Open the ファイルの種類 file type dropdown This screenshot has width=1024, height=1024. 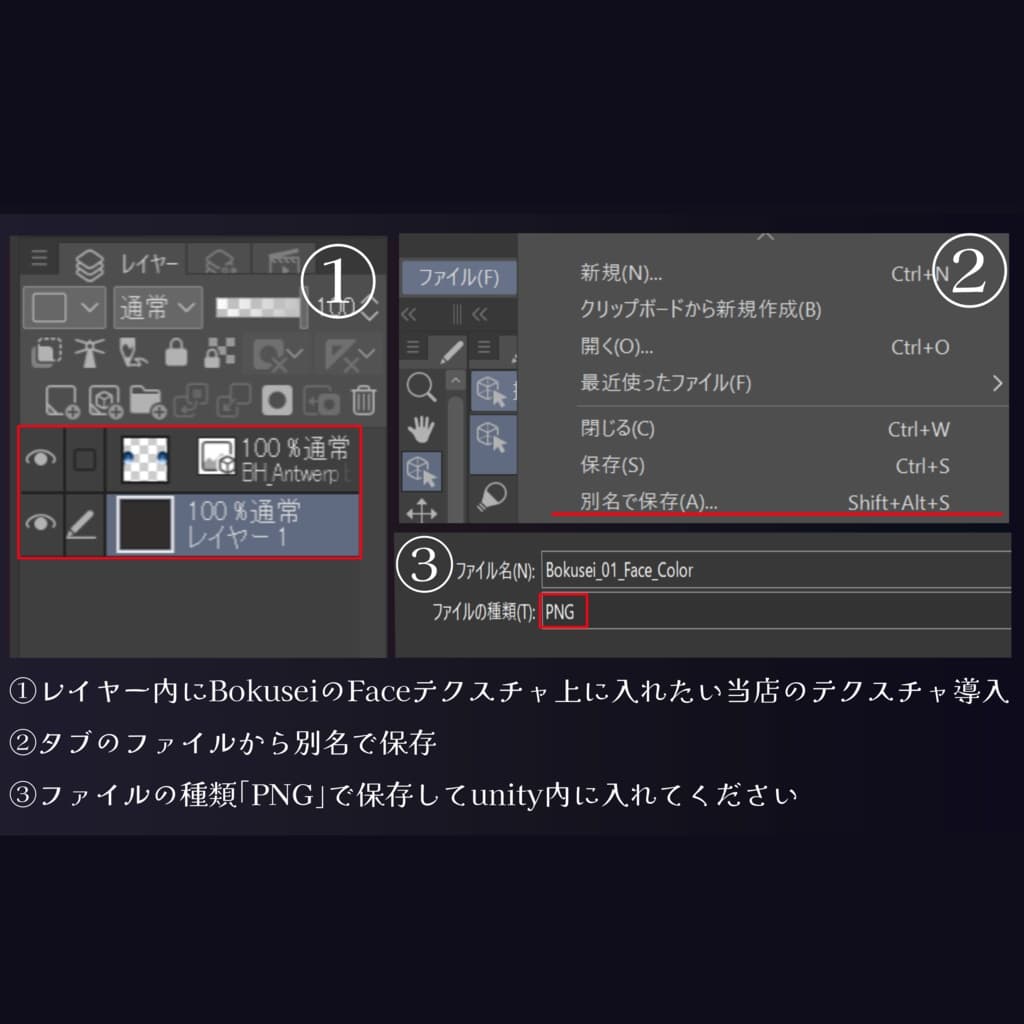(562, 611)
